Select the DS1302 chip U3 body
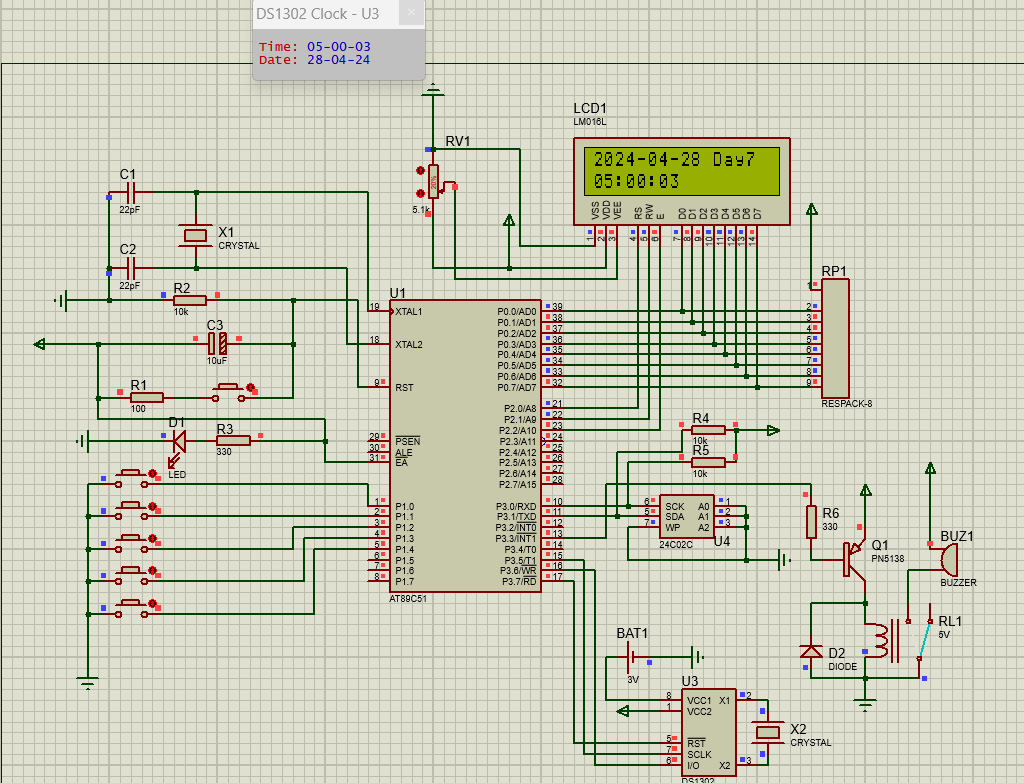Viewport: 1024px width, 783px height. tap(709, 732)
